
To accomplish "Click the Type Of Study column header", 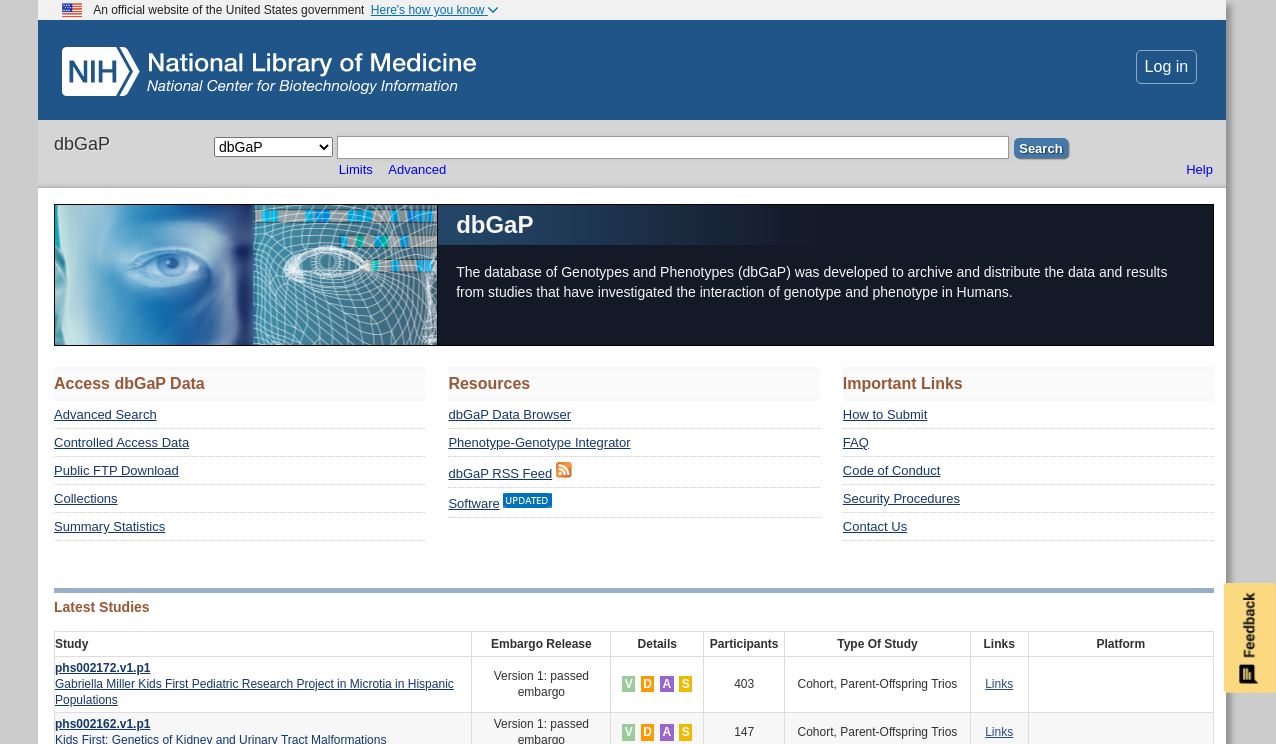I will pos(877,644).
